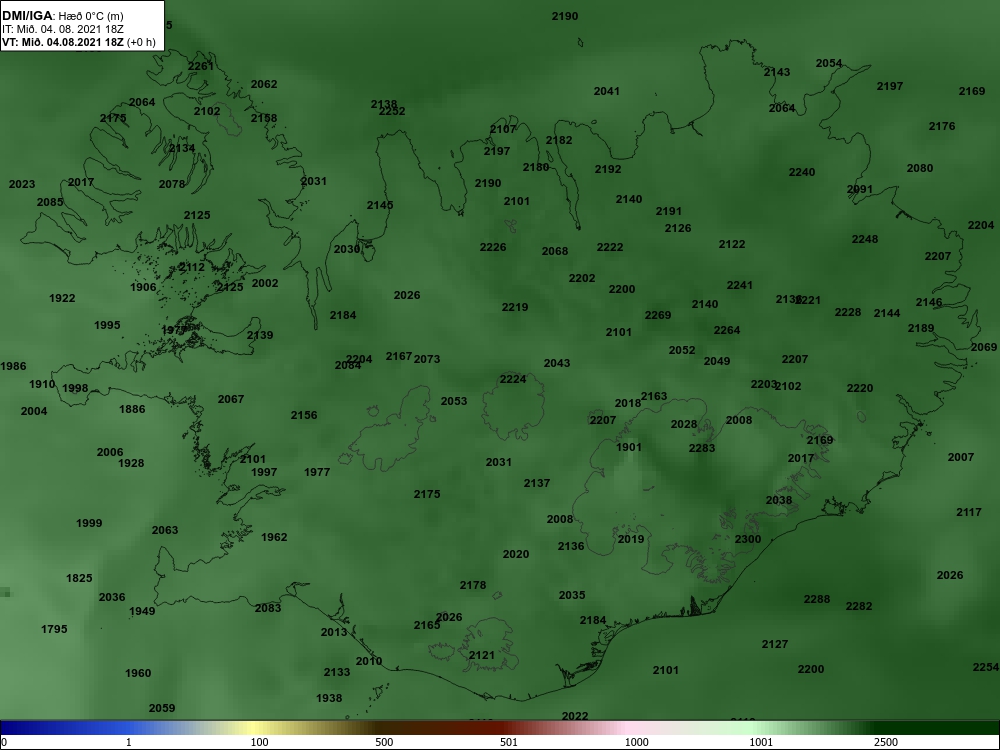
Task: Click the map value 1962
Action: click(x=274, y=538)
